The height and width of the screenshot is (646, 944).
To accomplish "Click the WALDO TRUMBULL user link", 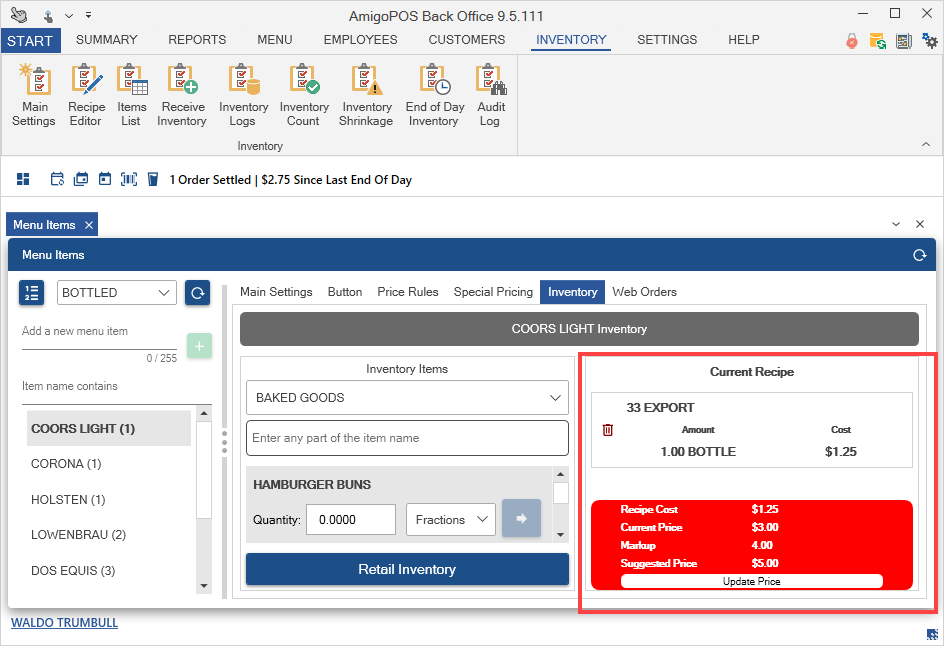I will (64, 623).
